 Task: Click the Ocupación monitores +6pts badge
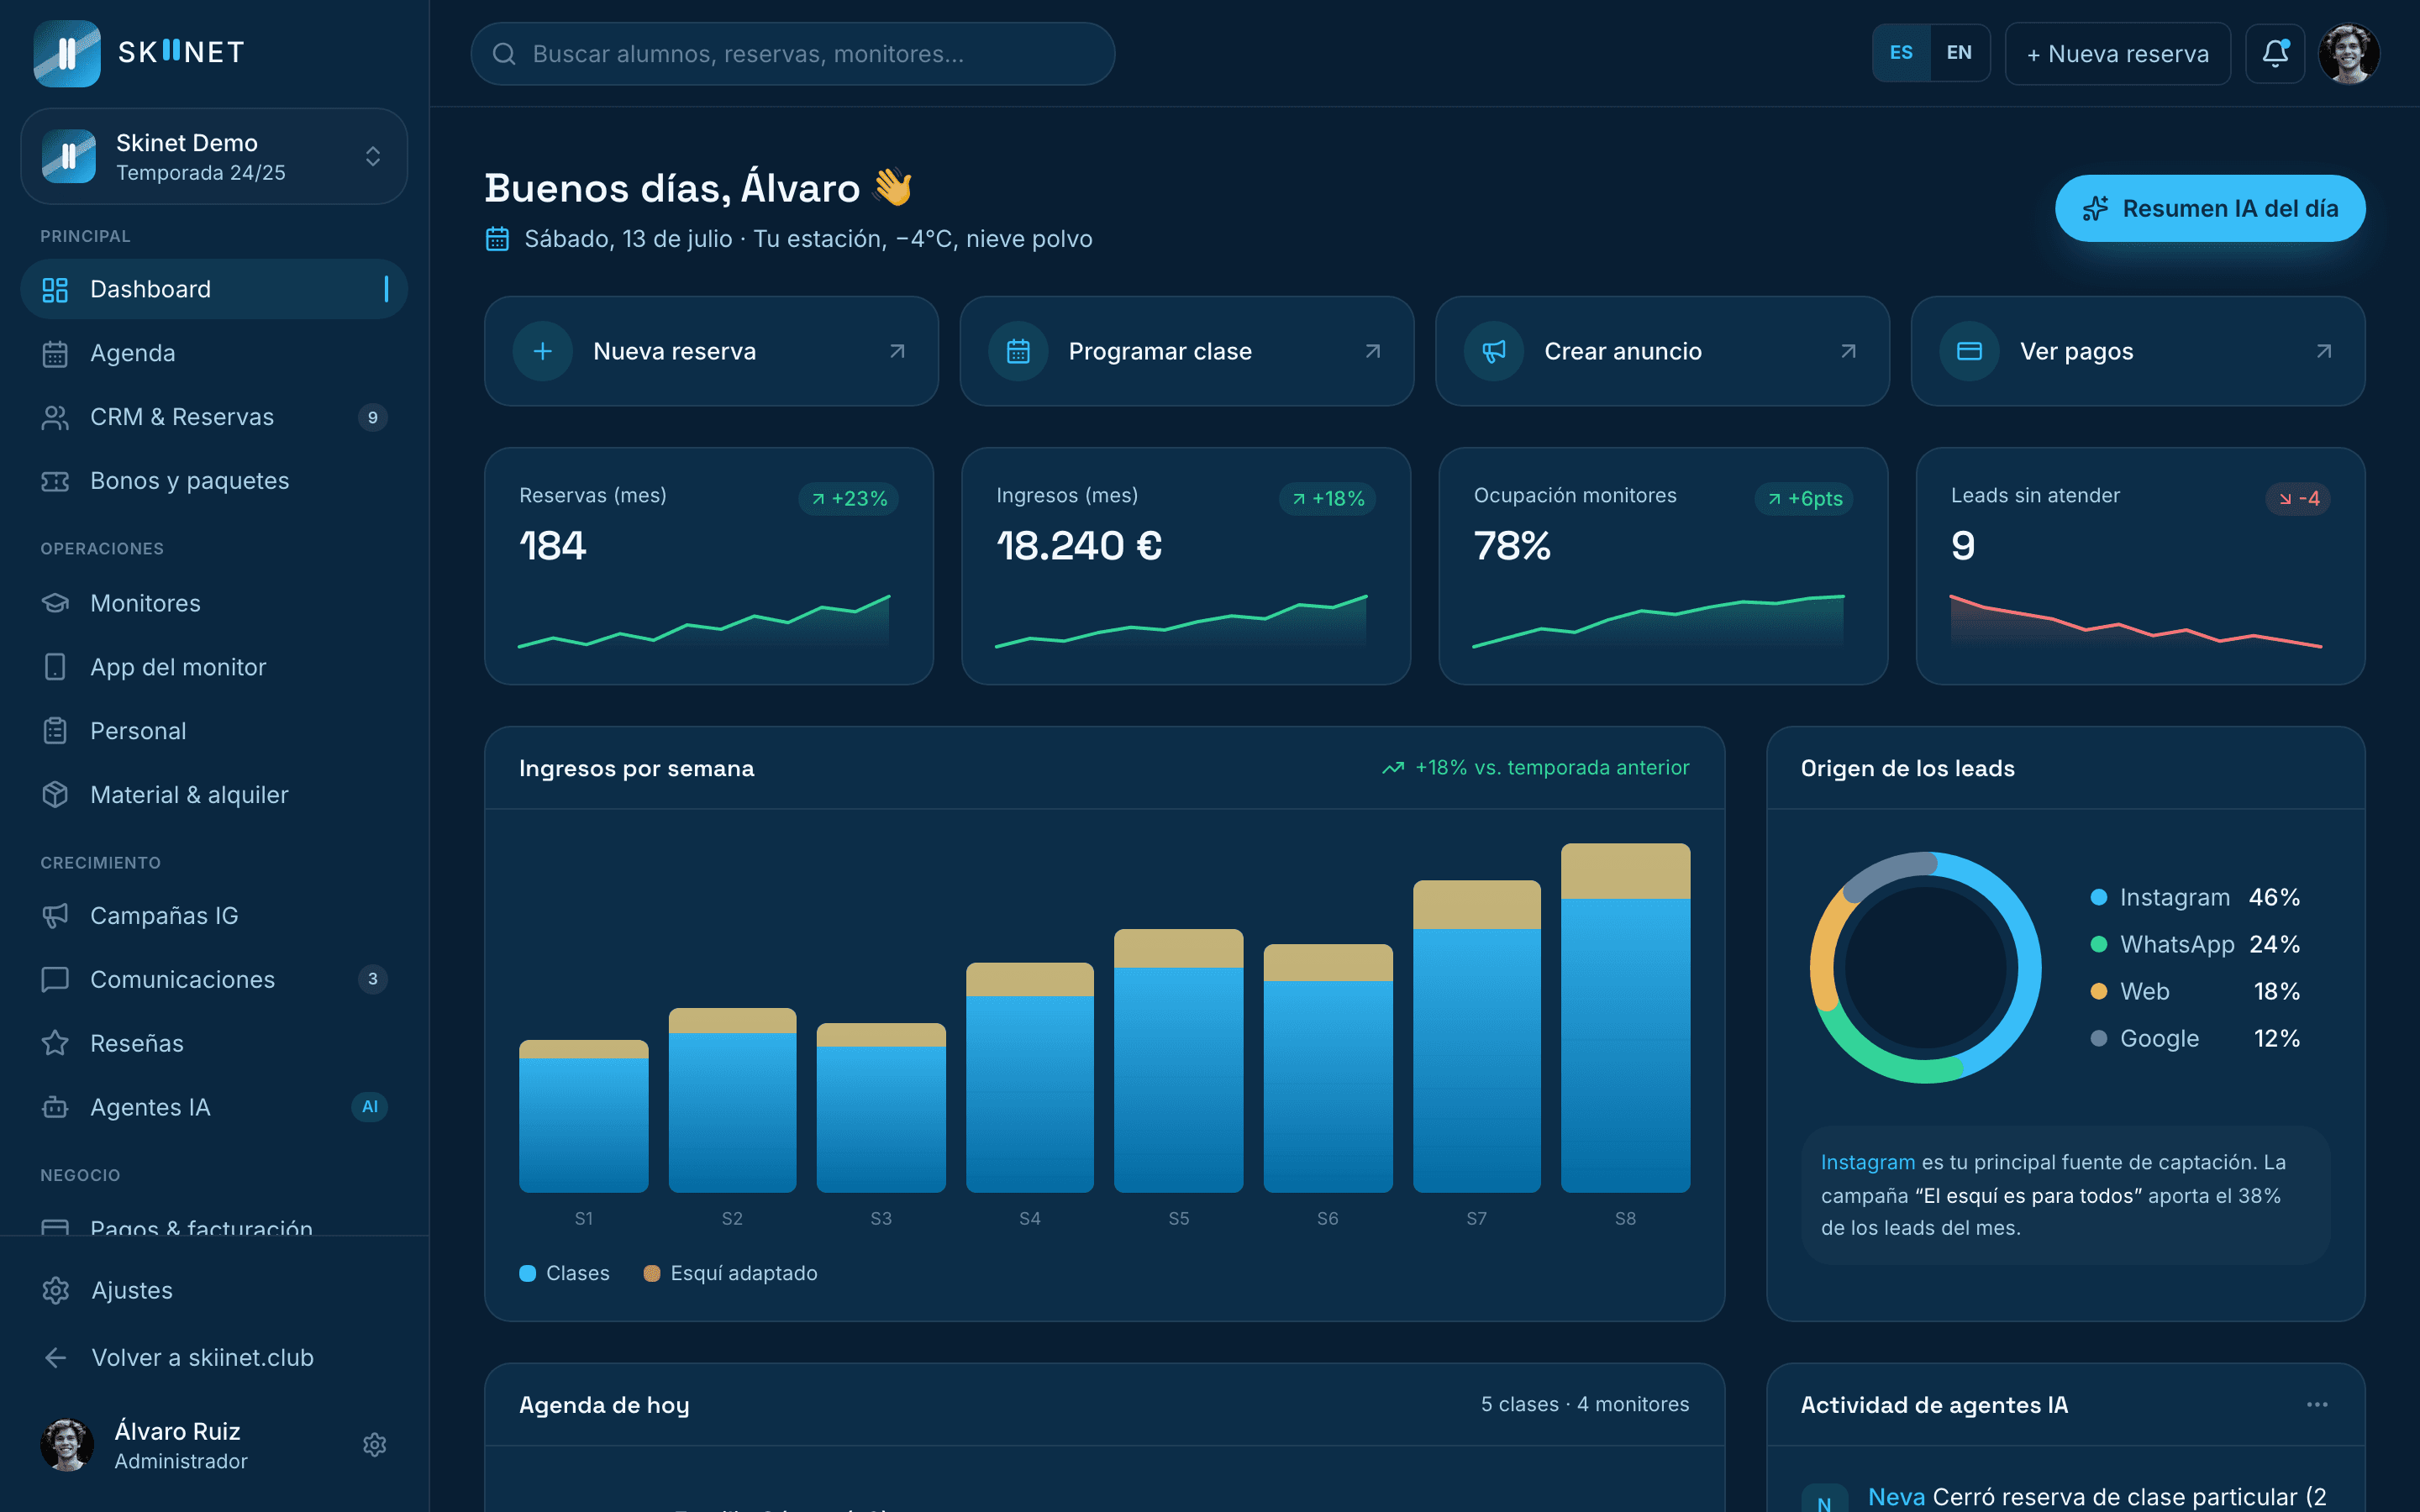[1804, 498]
